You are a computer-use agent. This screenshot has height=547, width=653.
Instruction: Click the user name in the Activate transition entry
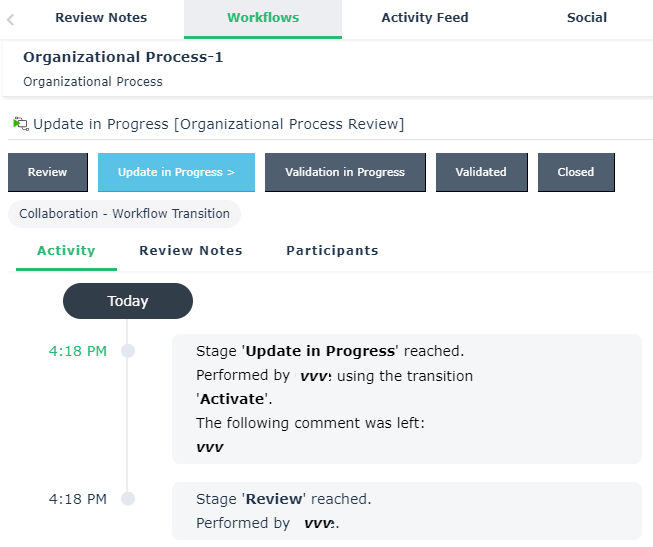coord(316,376)
